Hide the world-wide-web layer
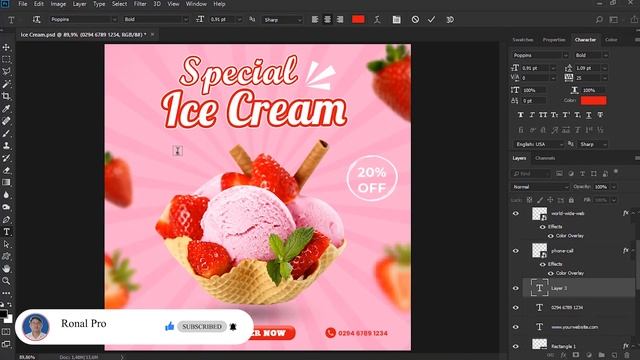Image resolution: width=640 pixels, height=360 pixels. [516, 213]
